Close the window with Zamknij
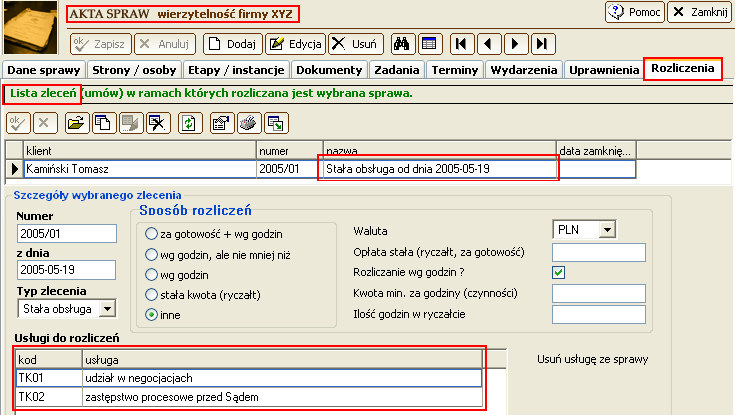The height and width of the screenshot is (415, 735). click(x=699, y=12)
